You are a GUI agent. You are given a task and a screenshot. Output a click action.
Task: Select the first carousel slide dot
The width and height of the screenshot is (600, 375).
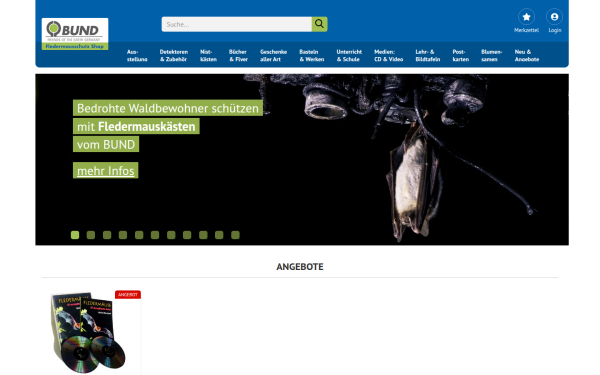[75, 235]
